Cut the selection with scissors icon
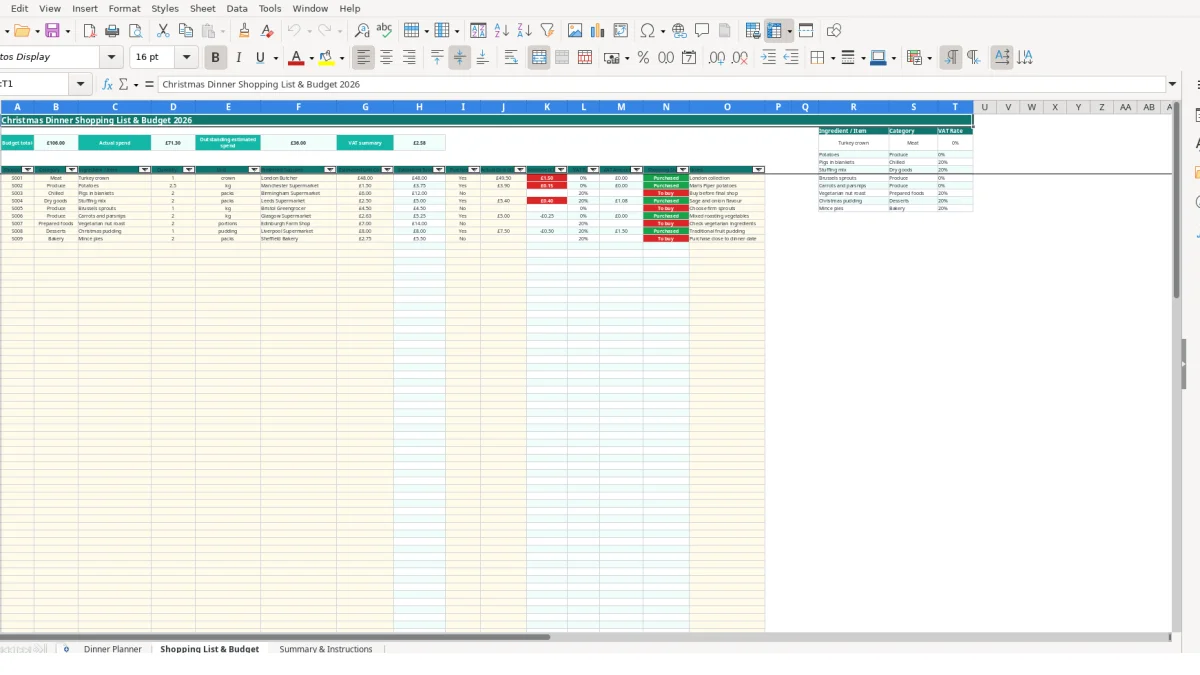This screenshot has height=675, width=1200. [x=163, y=31]
